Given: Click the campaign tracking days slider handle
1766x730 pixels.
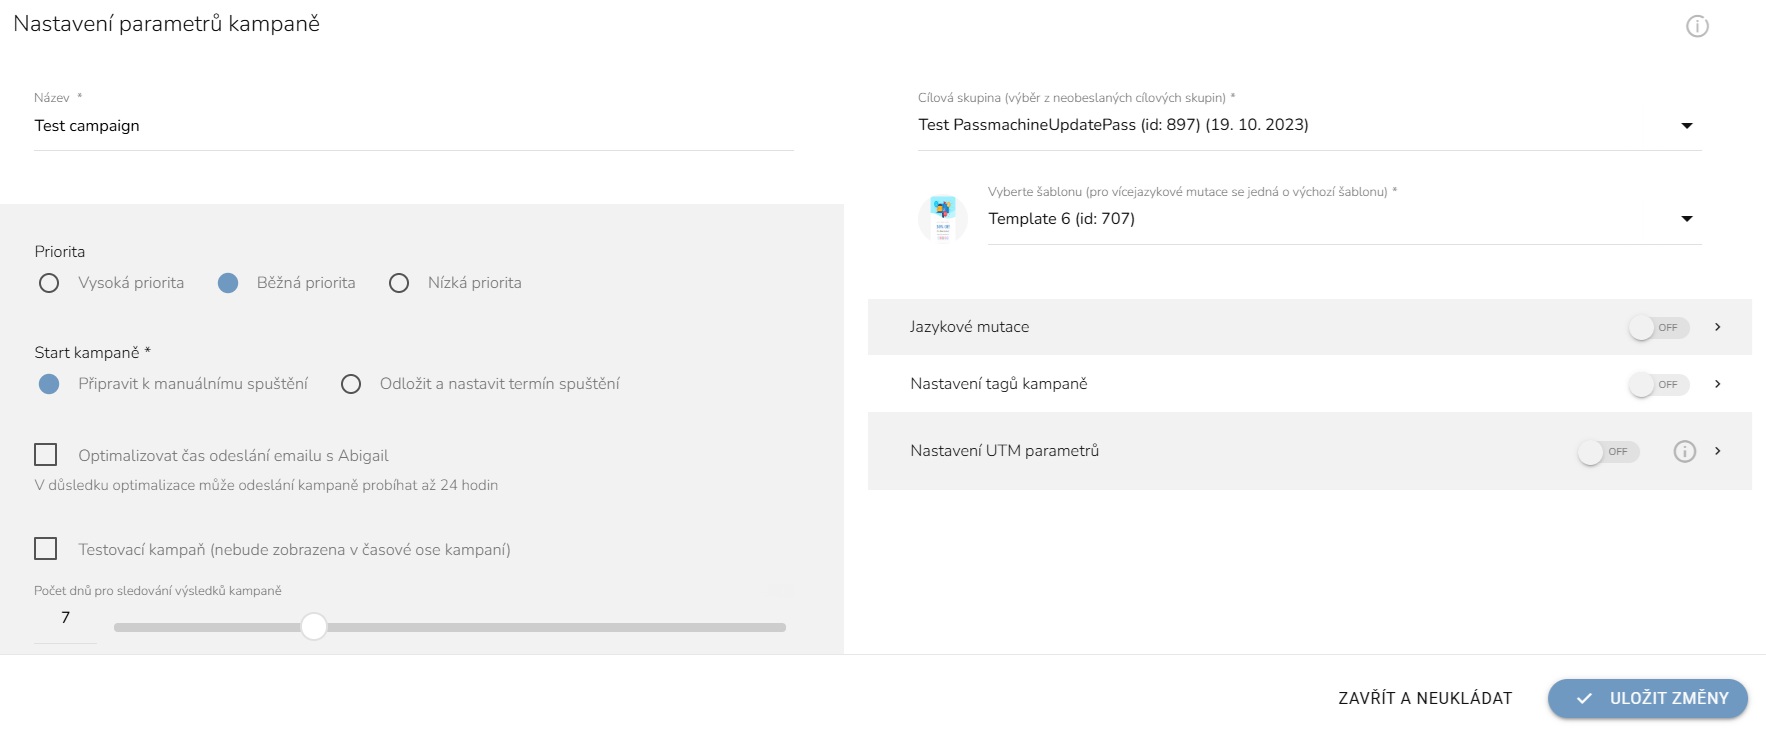Looking at the screenshot, I should [x=314, y=627].
